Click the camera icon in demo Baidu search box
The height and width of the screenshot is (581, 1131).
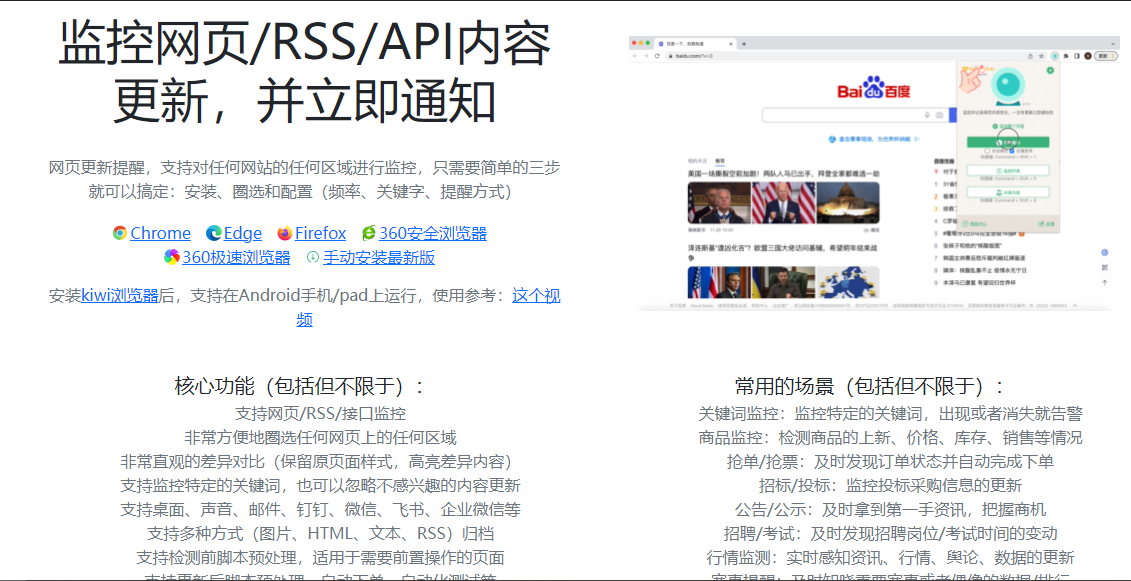(x=939, y=115)
